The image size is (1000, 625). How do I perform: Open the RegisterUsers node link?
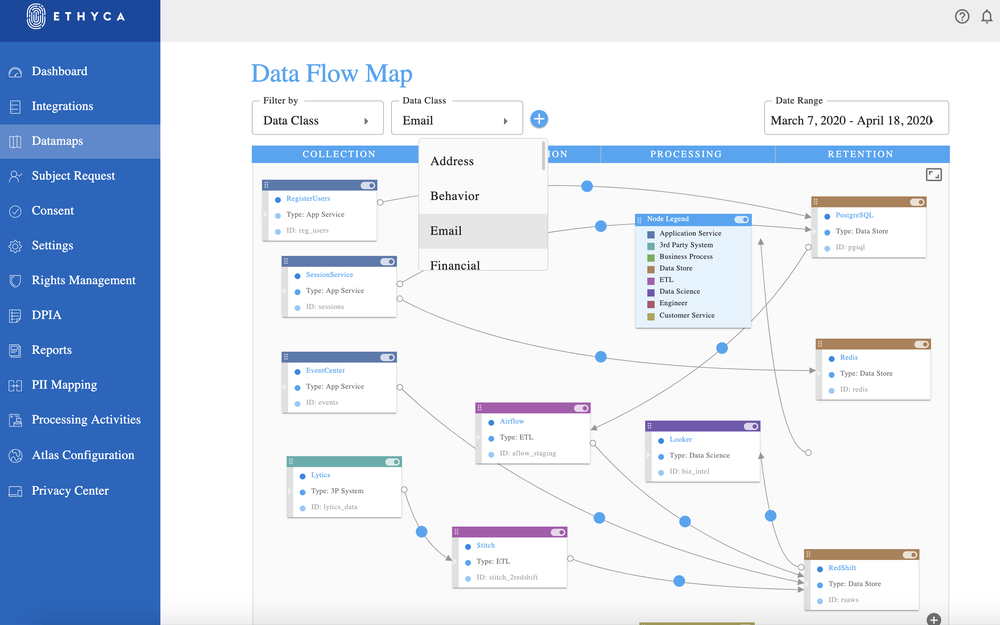tap(308, 199)
